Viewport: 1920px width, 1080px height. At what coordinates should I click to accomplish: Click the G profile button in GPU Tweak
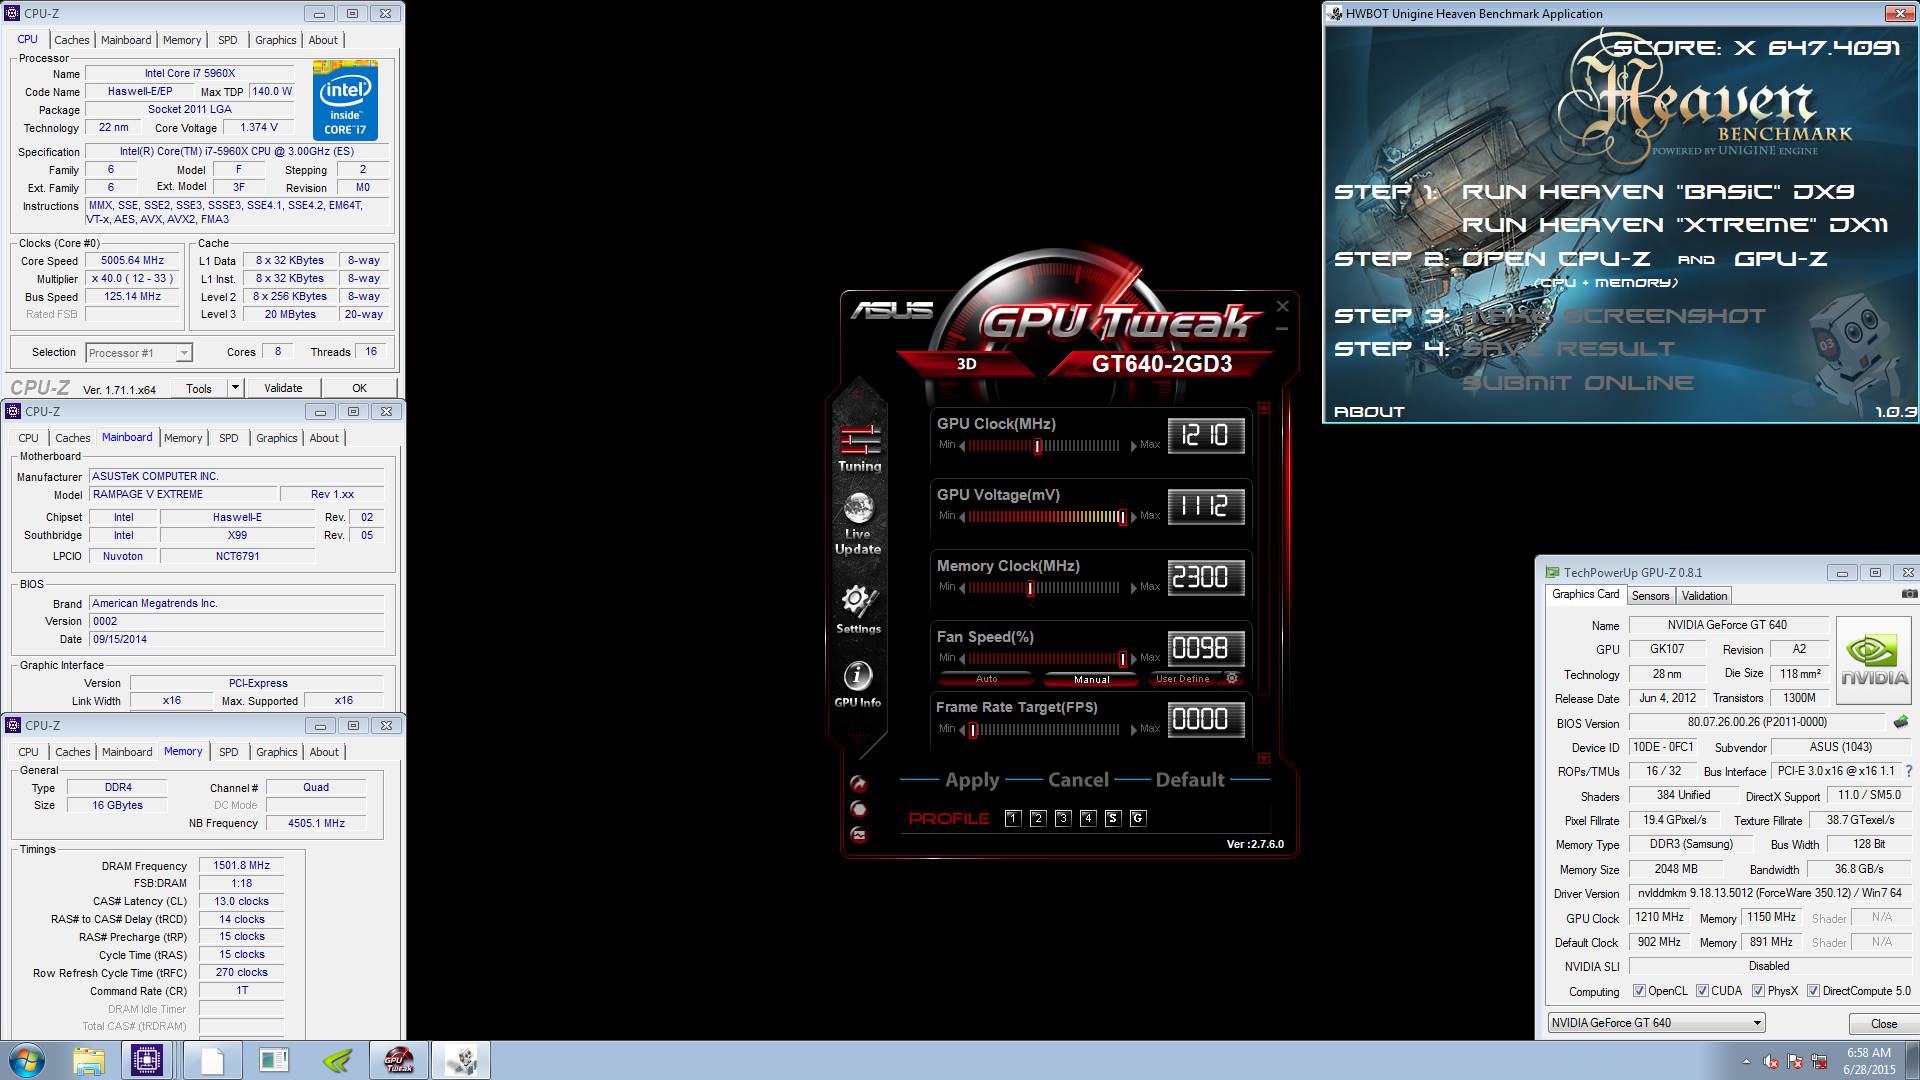[1137, 818]
